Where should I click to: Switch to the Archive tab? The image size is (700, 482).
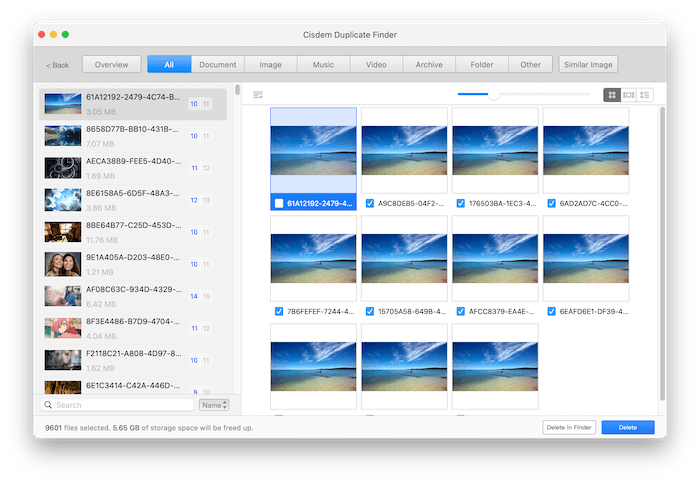[x=429, y=65]
